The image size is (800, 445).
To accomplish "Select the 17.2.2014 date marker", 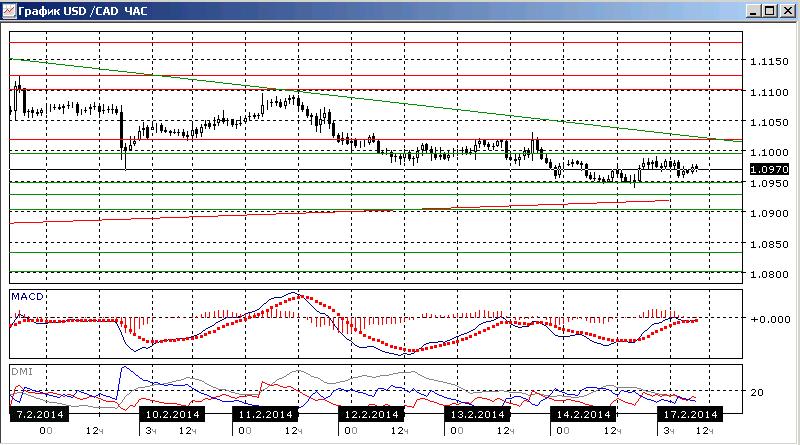I will [x=690, y=414].
